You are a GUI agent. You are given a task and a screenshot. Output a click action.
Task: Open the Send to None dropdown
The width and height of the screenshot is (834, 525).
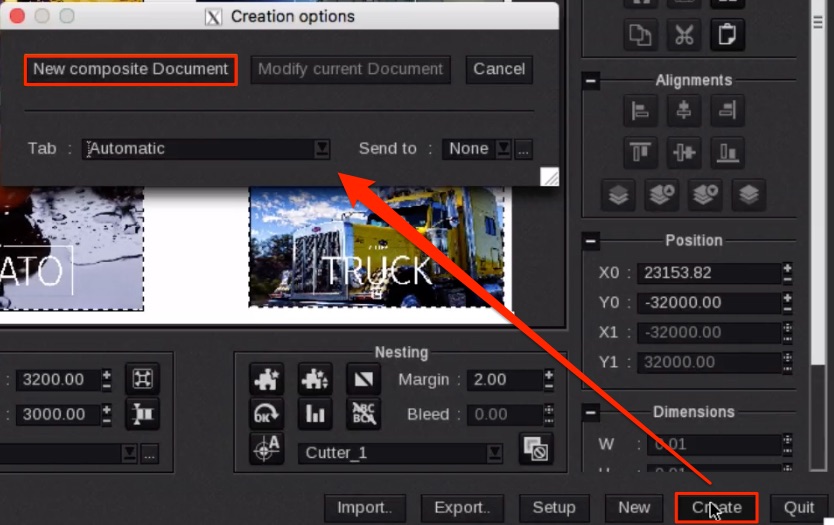[503, 148]
